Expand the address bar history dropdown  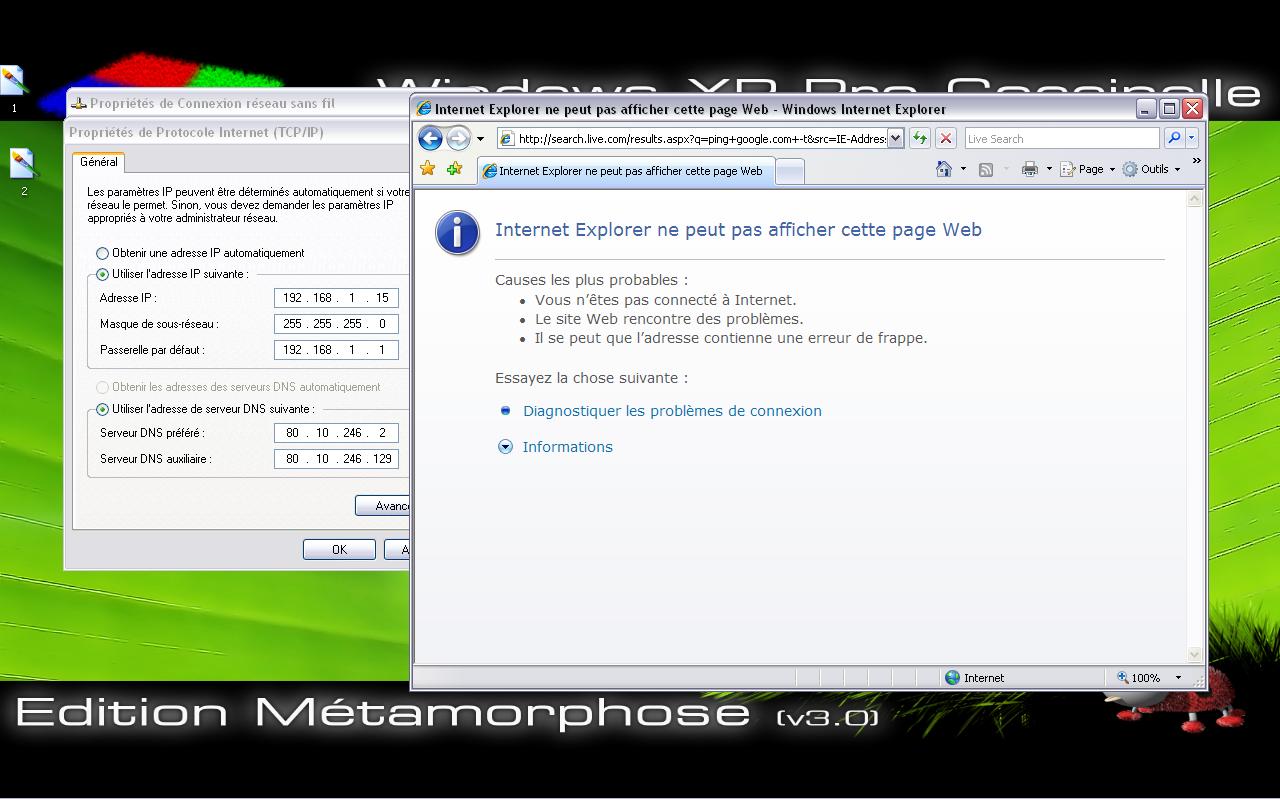point(895,138)
